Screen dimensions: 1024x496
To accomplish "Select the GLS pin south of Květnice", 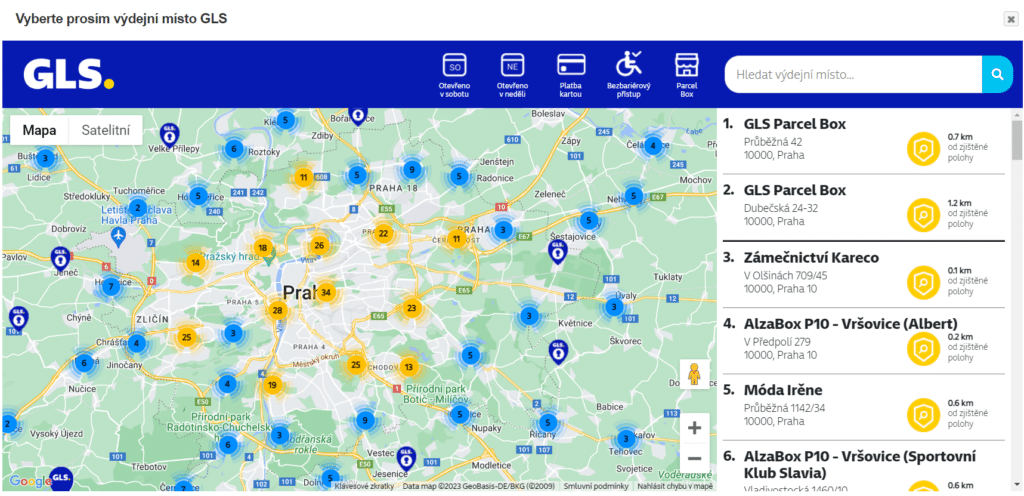I will pos(557,351).
